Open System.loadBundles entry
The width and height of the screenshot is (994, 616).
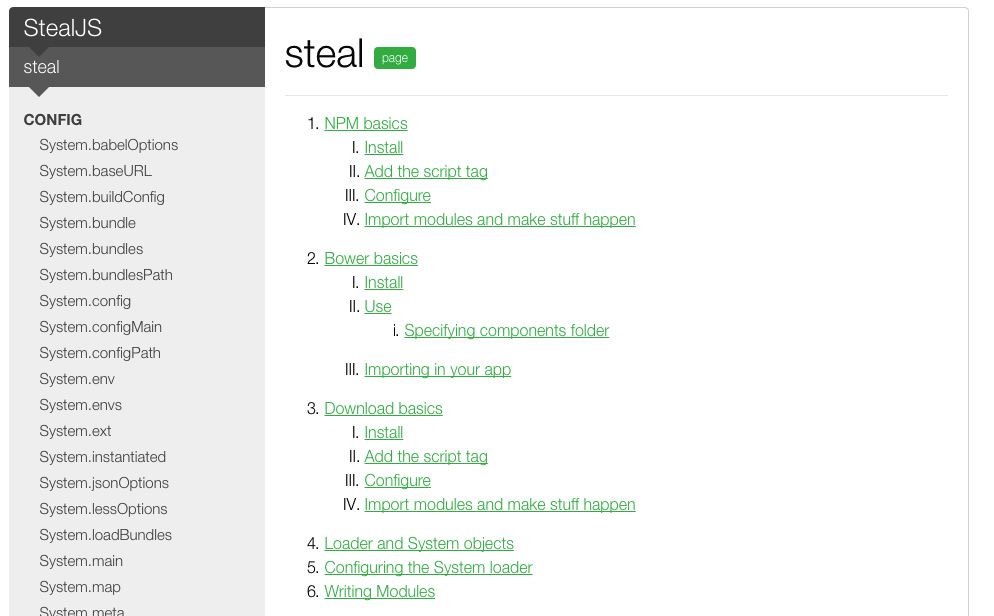pyautogui.click(x=105, y=535)
